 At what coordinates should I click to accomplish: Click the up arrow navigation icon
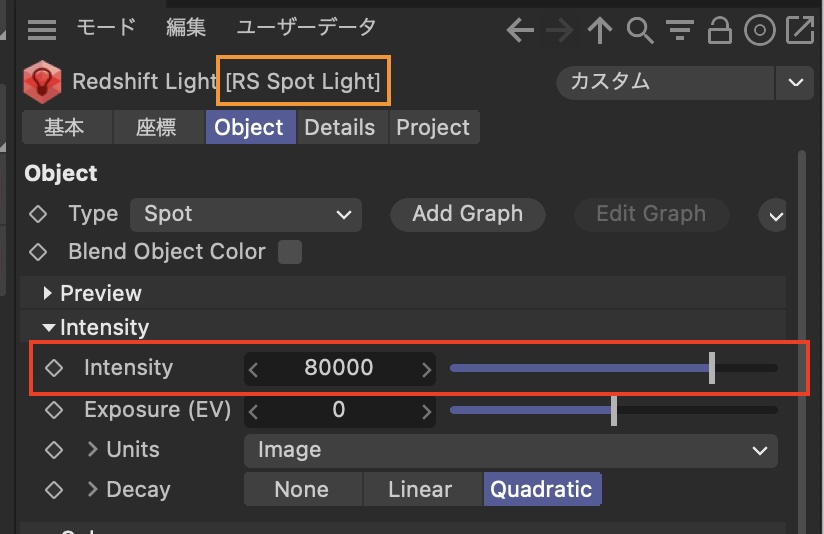599,31
